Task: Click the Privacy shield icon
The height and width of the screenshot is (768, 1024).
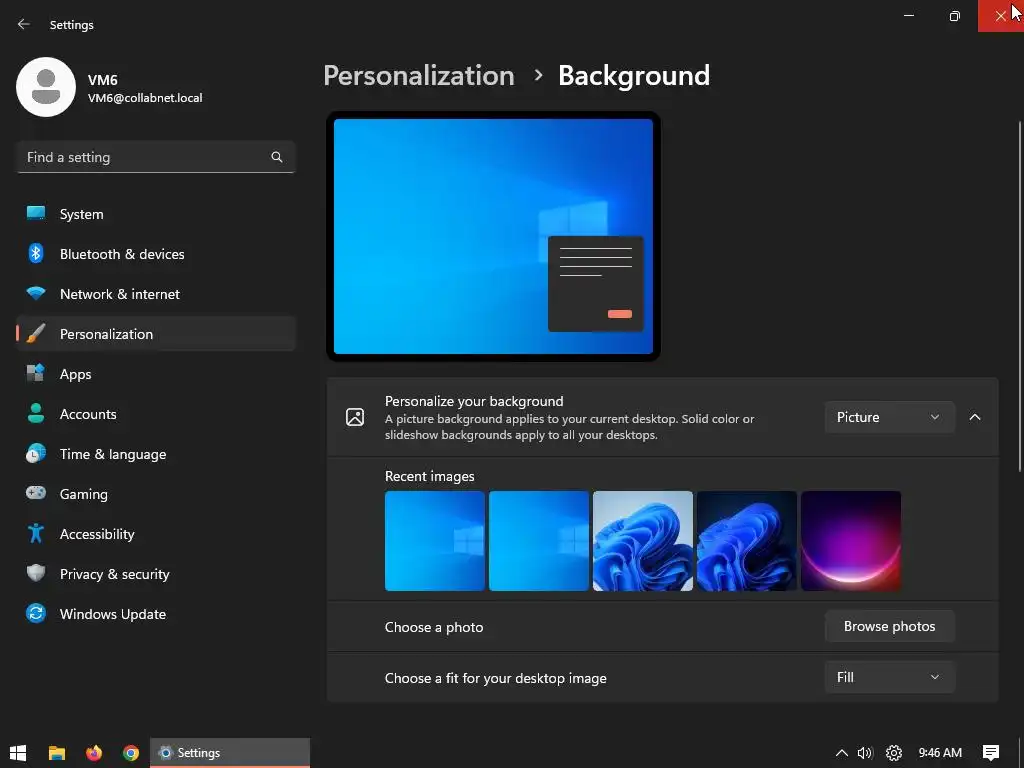Action: [x=36, y=573]
